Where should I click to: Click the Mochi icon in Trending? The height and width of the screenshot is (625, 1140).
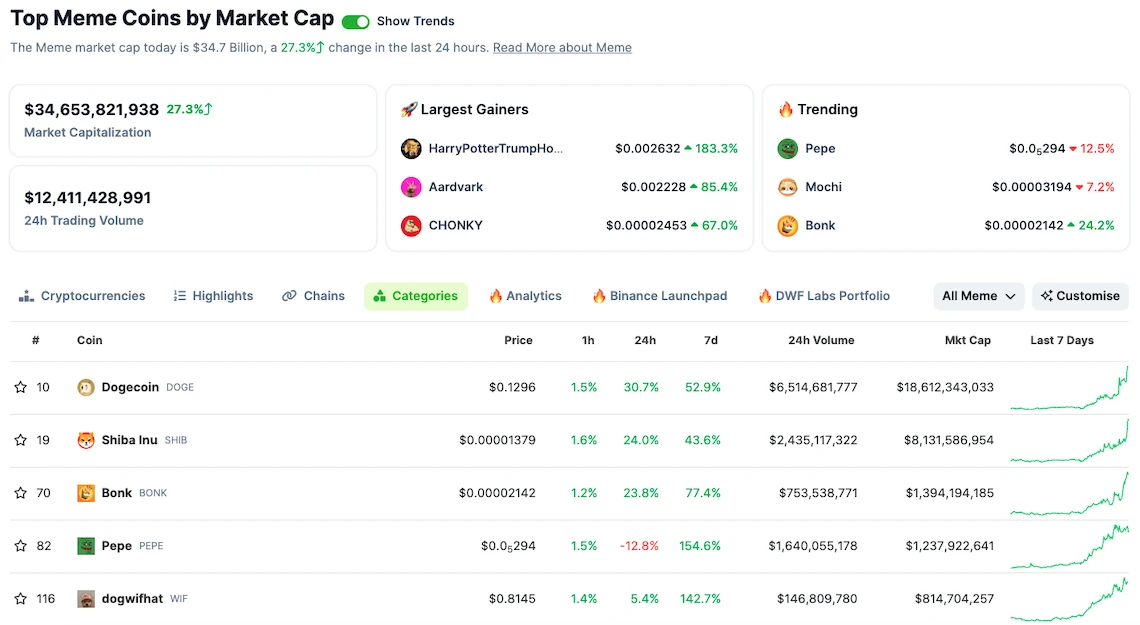point(787,187)
